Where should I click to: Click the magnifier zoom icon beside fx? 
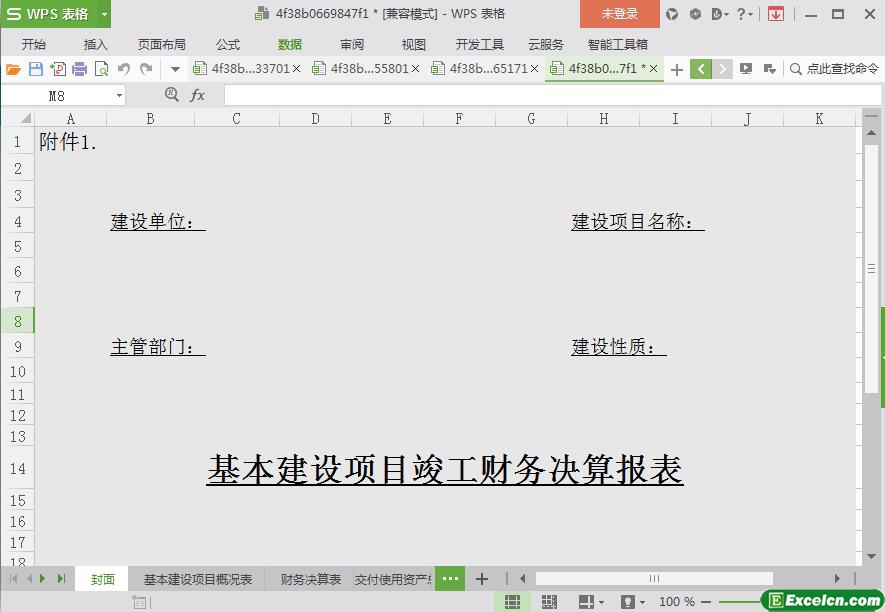tap(172, 94)
